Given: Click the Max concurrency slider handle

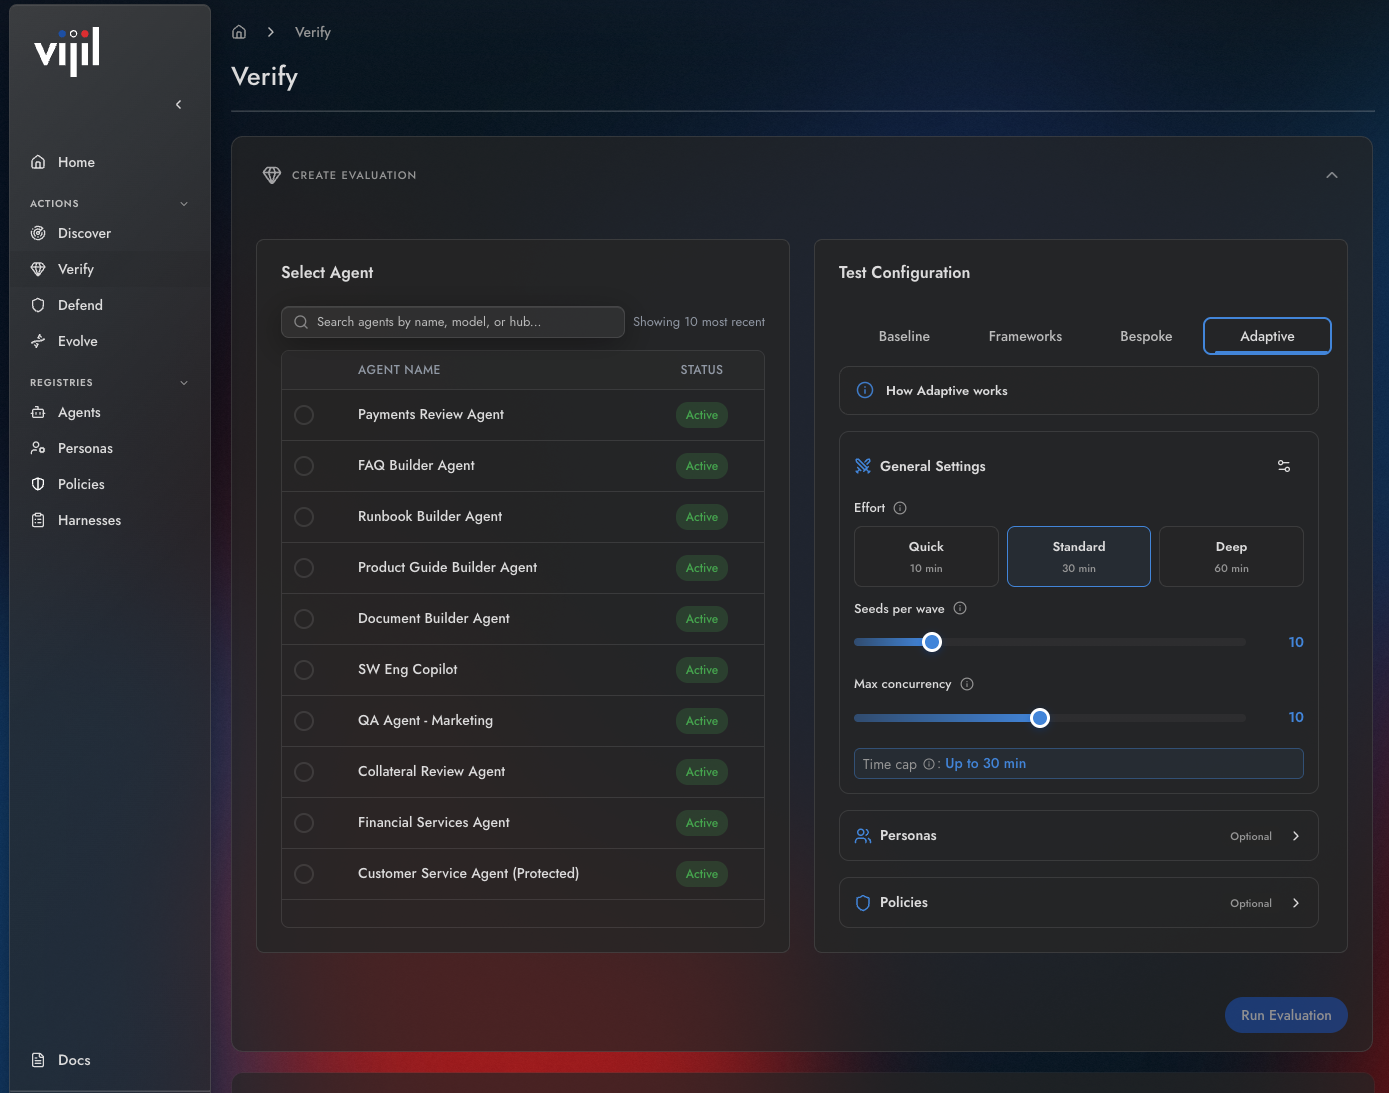Looking at the screenshot, I should click(x=1040, y=717).
